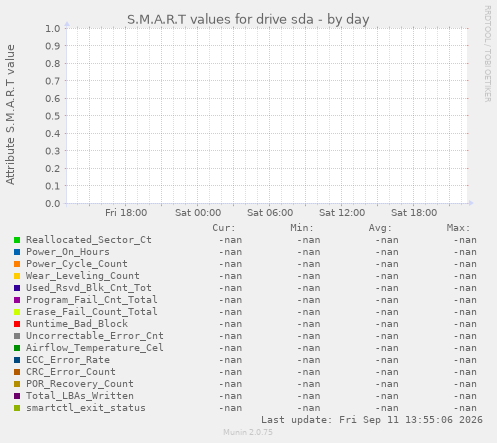
Task: Select the Program_Fail_Cnt_Total legend label
Action: tap(92, 300)
